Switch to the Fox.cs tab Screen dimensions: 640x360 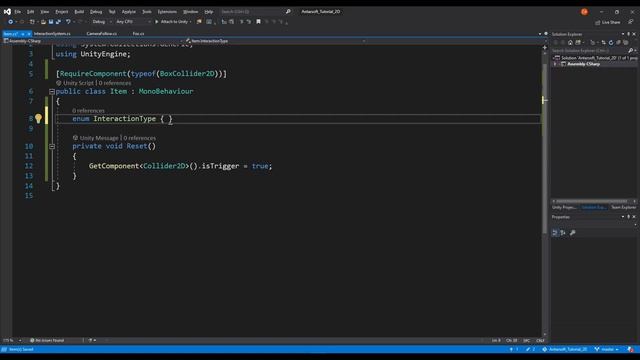click(x=138, y=34)
